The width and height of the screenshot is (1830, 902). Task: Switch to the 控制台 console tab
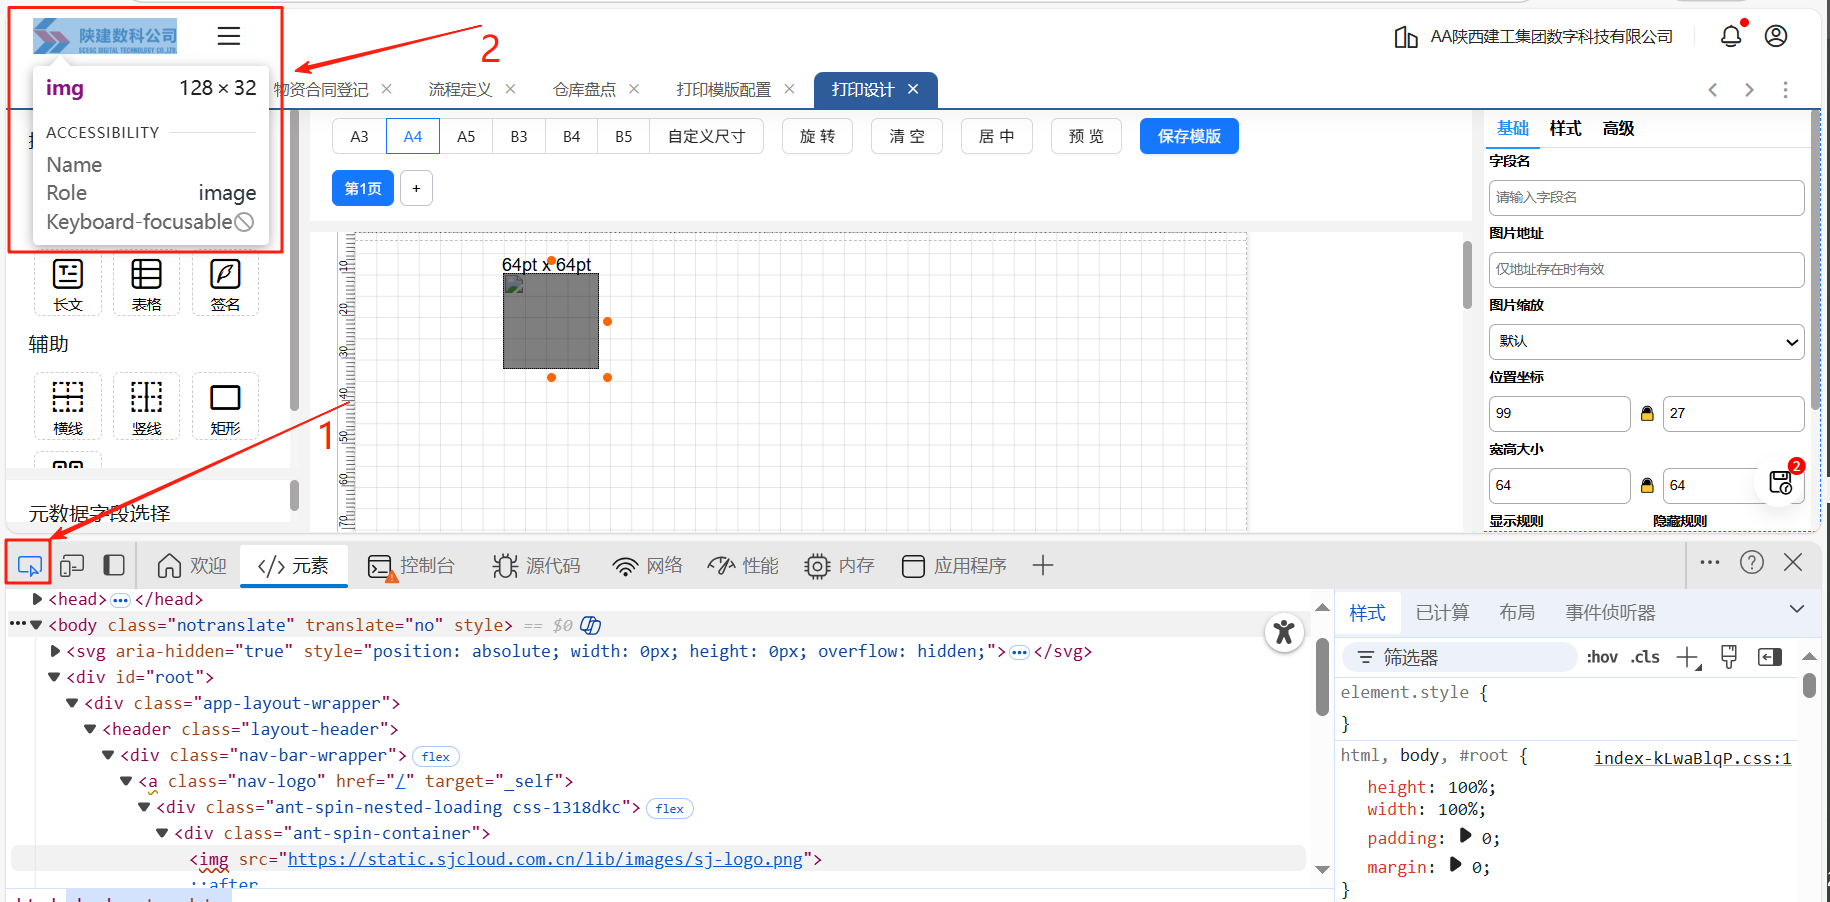(x=412, y=566)
